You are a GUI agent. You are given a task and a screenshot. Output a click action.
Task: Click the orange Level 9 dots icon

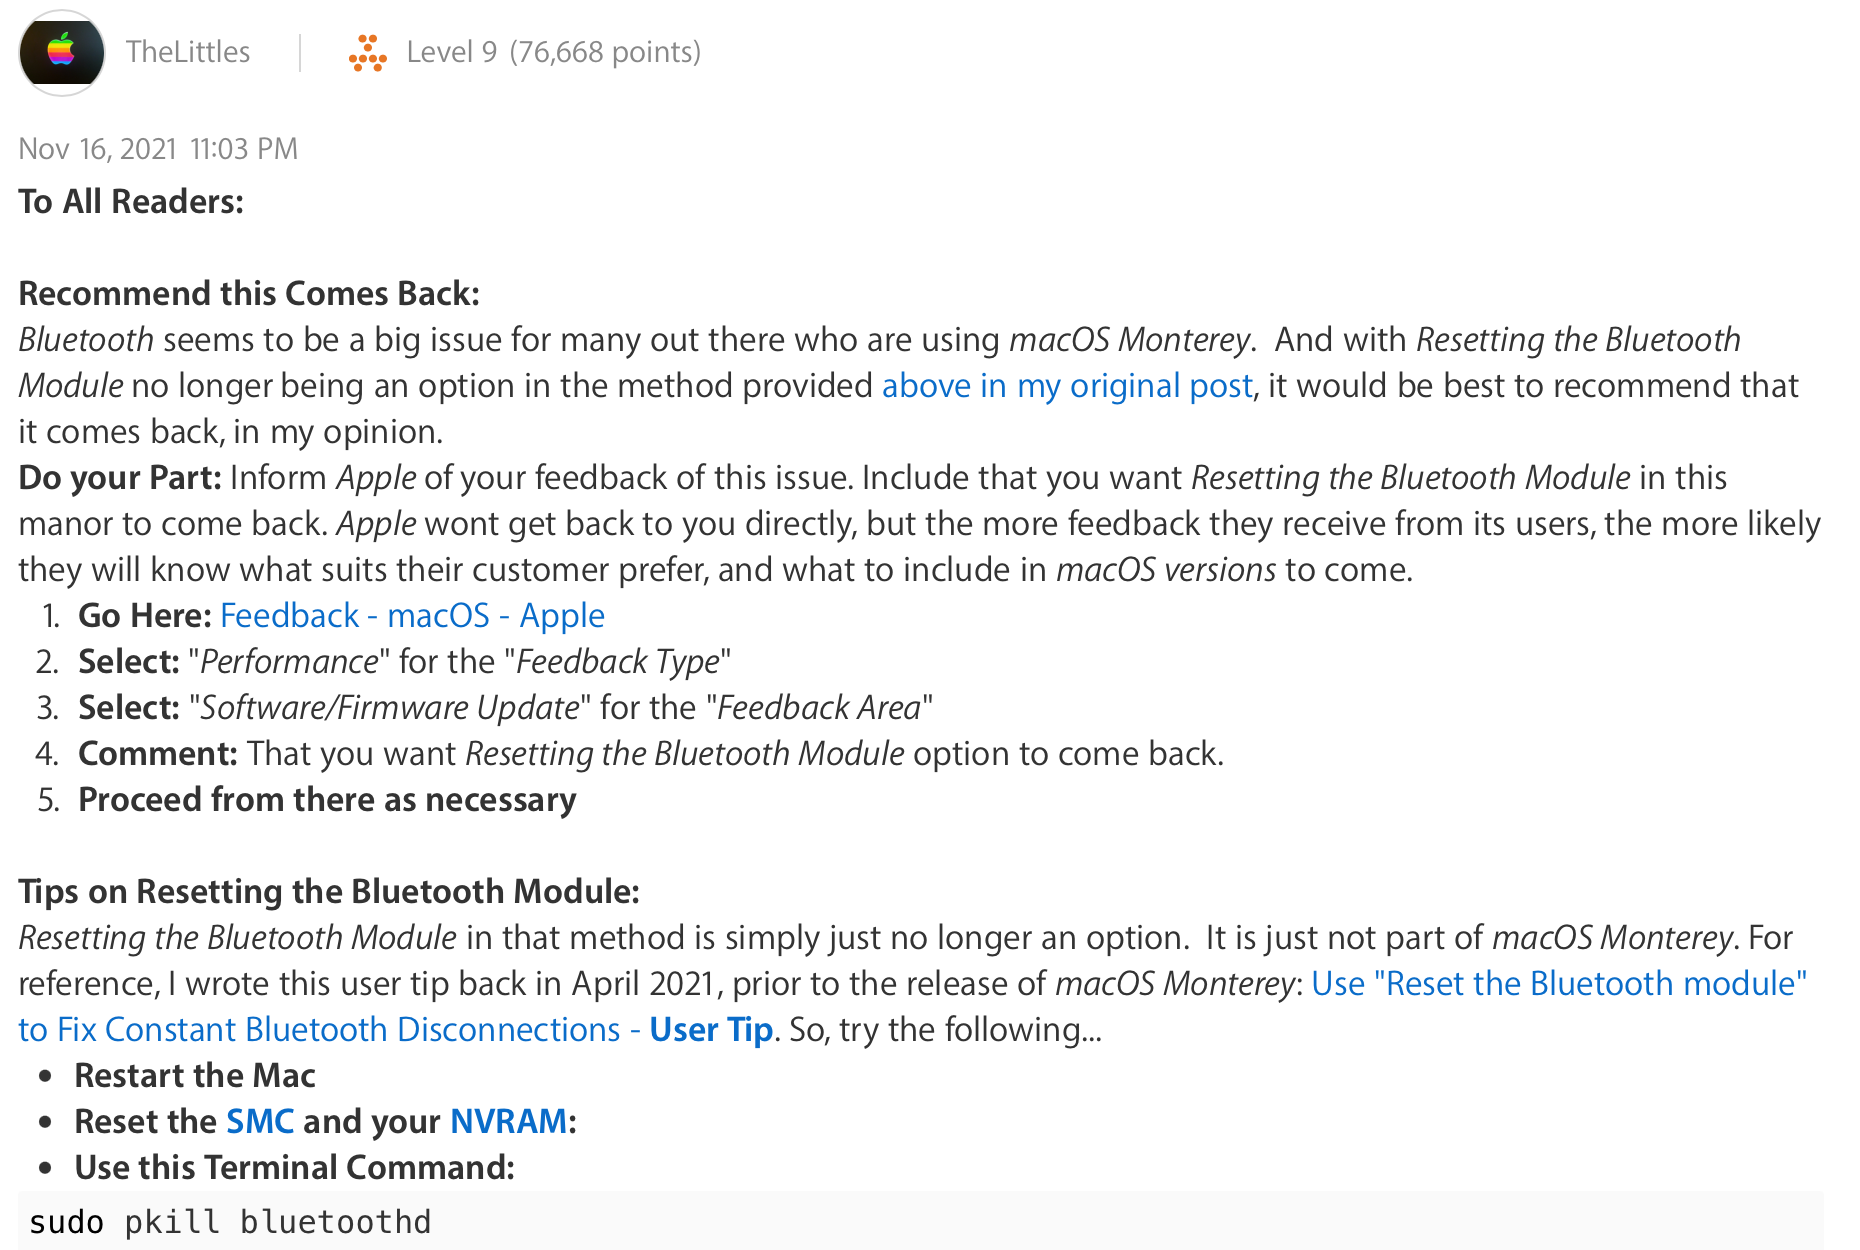pos(367,53)
